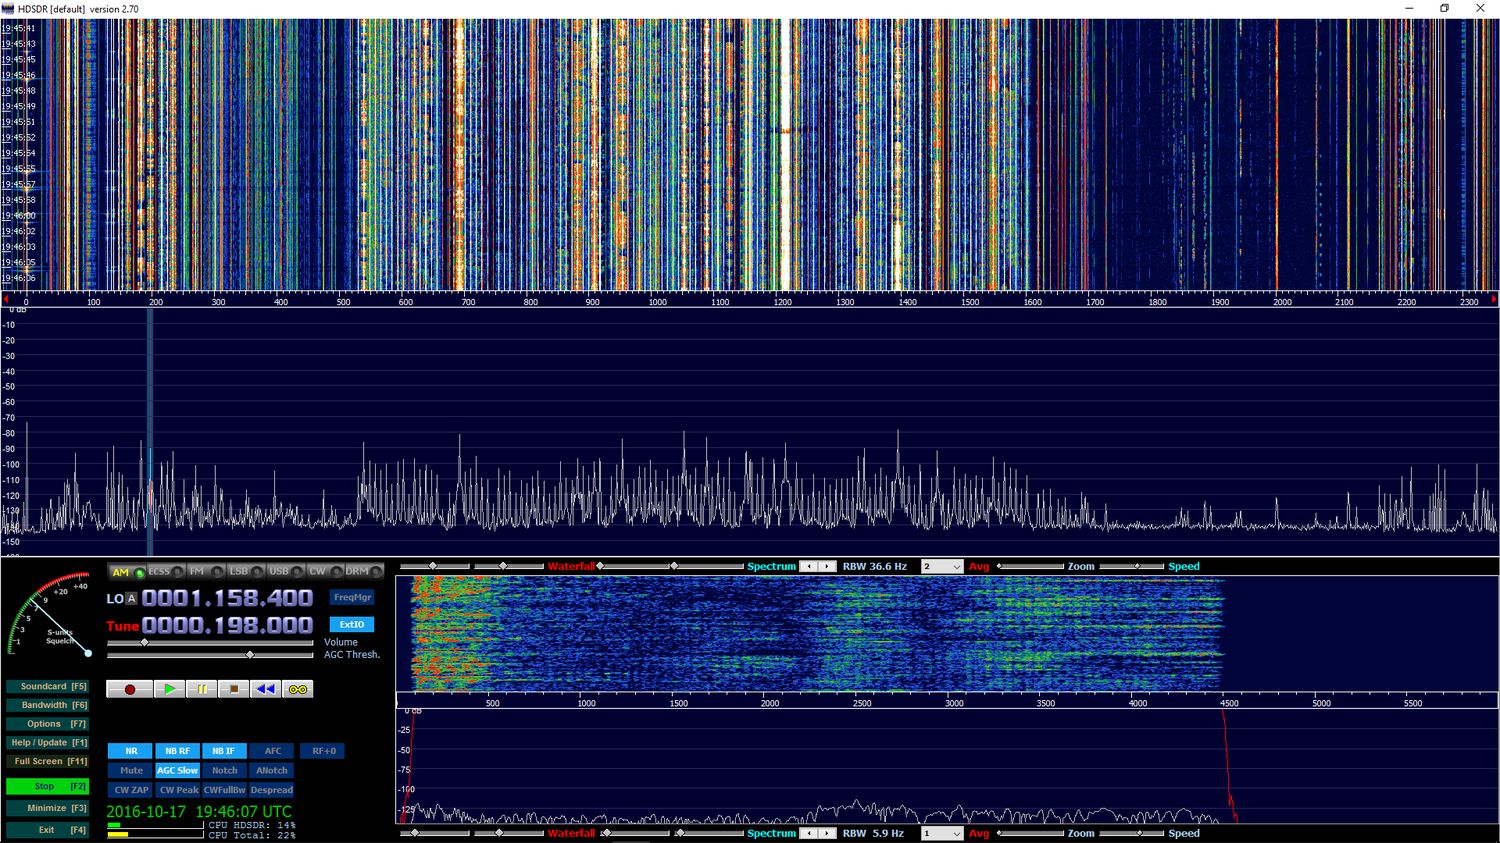Image resolution: width=1500 pixels, height=843 pixels.
Task: Switch to USB mode
Action: (279, 572)
